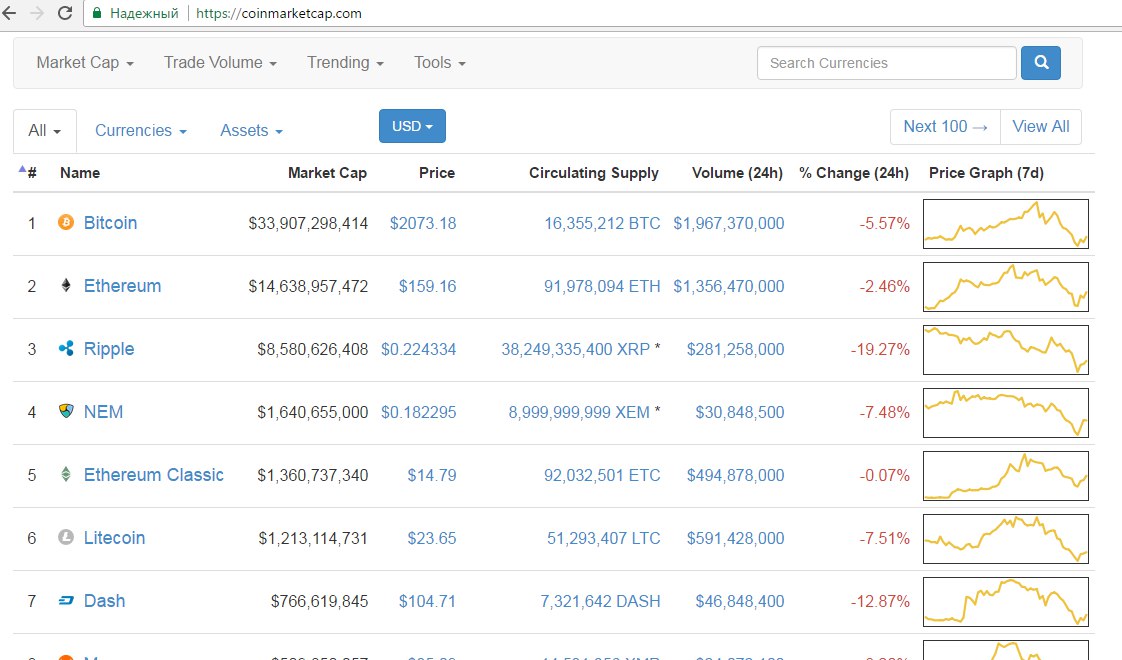Open the Litecoin currency link
The image size is (1122, 660).
(114, 538)
